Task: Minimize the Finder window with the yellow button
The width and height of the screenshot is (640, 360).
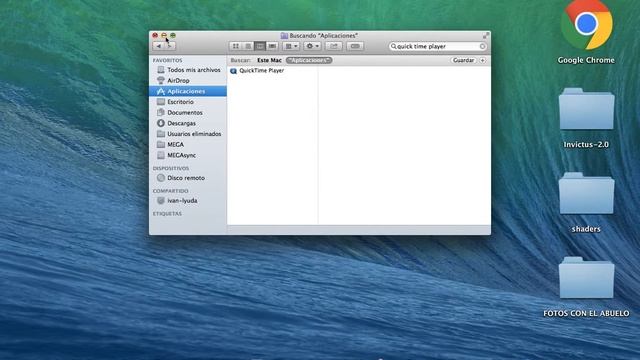Action: [164, 36]
